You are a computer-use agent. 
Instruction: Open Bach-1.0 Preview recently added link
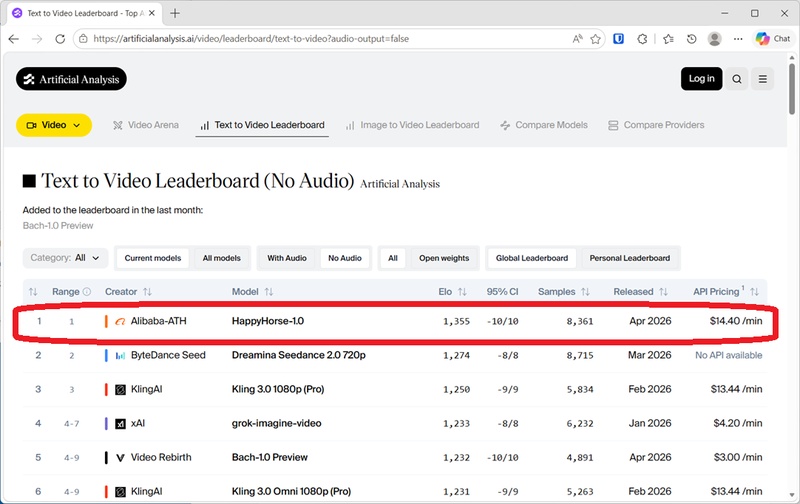58,225
